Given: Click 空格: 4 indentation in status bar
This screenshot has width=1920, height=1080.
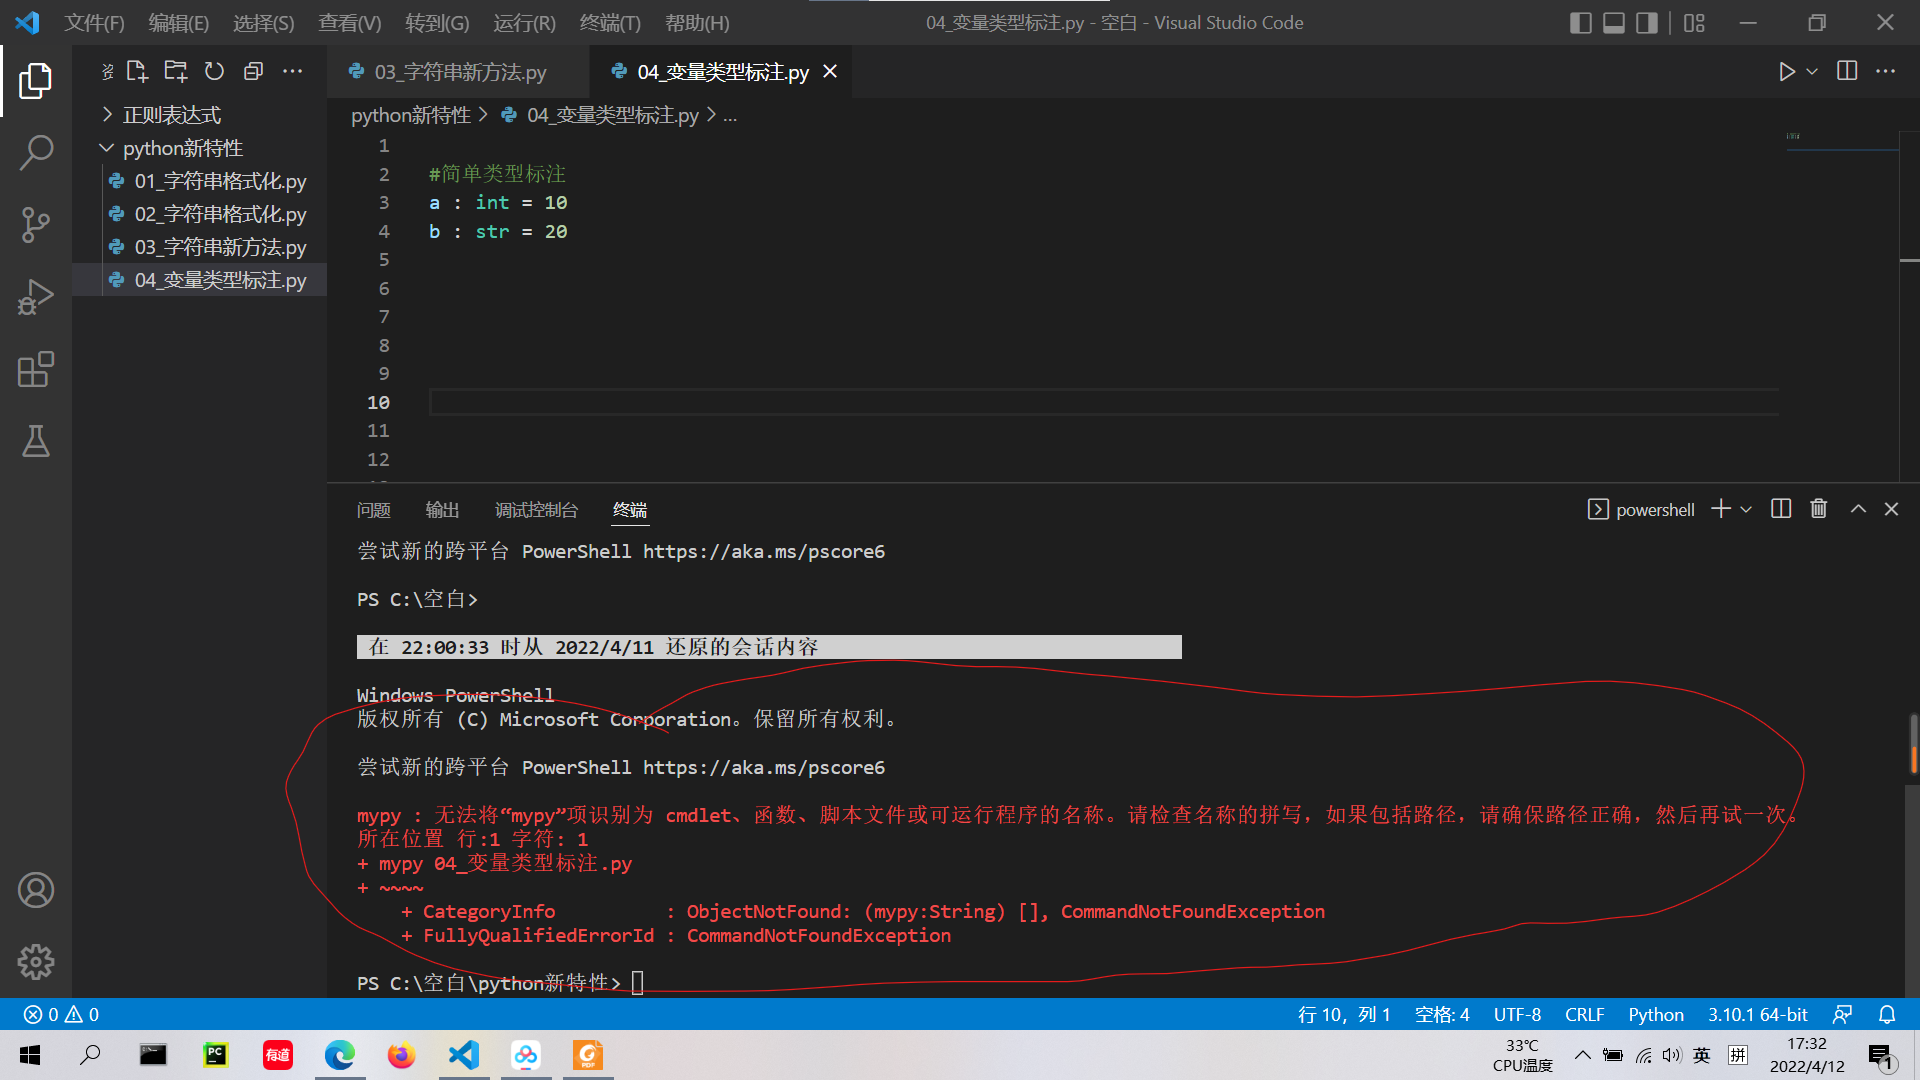Looking at the screenshot, I should 1442,1014.
